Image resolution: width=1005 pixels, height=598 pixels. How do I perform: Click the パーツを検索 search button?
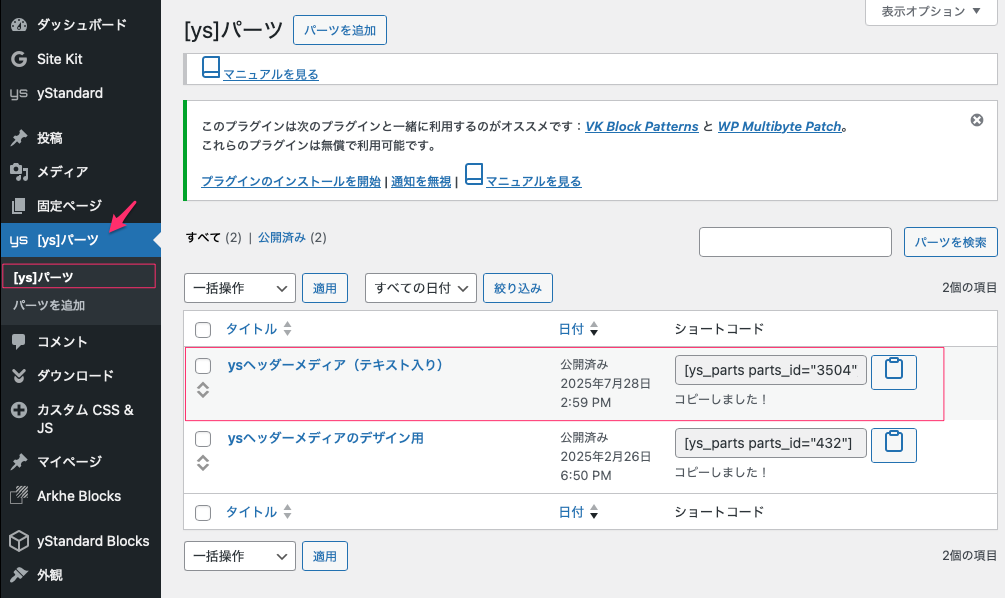950,242
